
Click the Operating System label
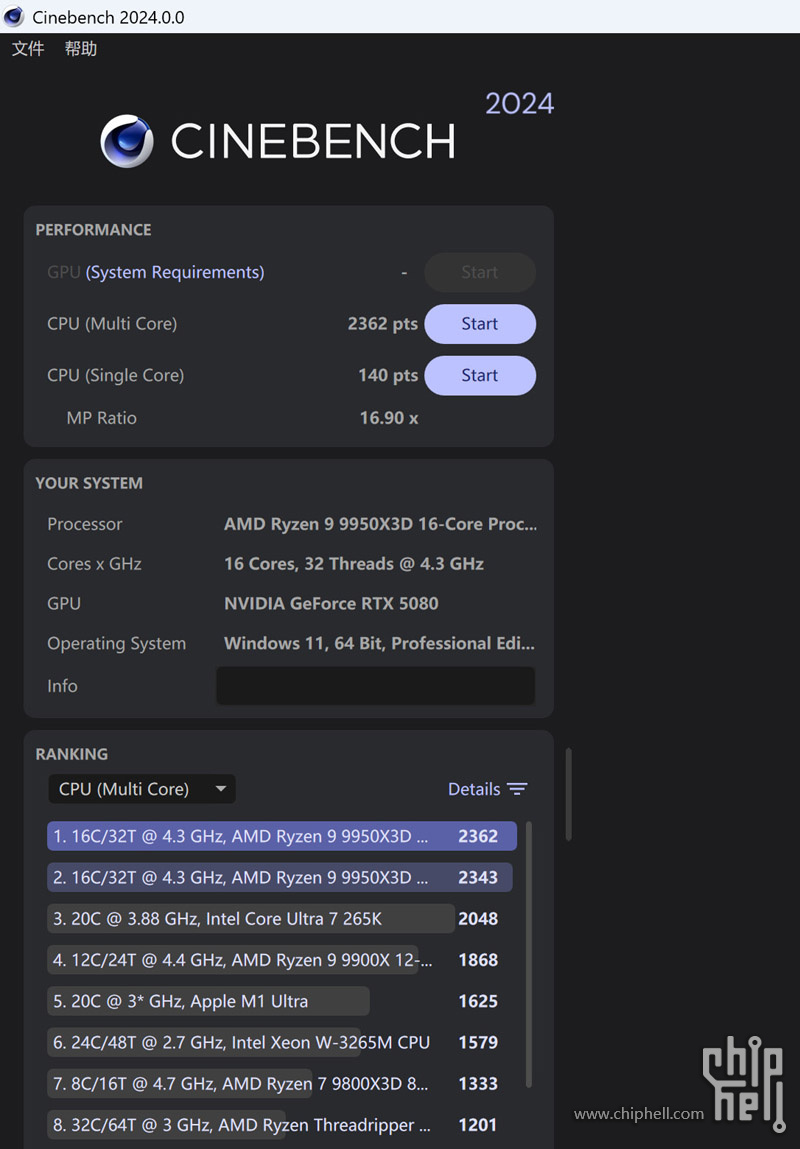coord(116,643)
